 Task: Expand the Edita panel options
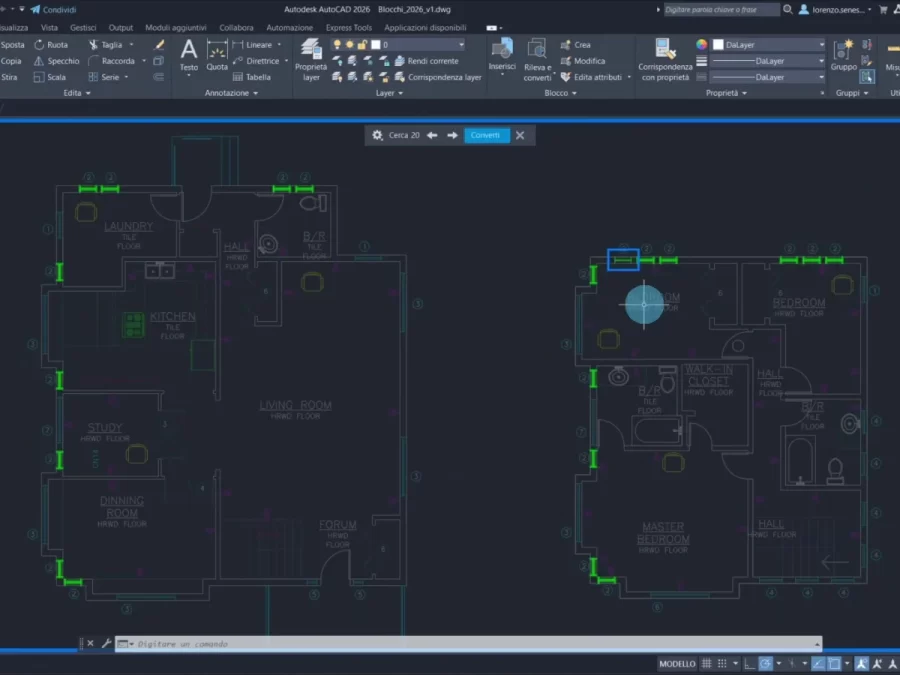tap(85, 93)
